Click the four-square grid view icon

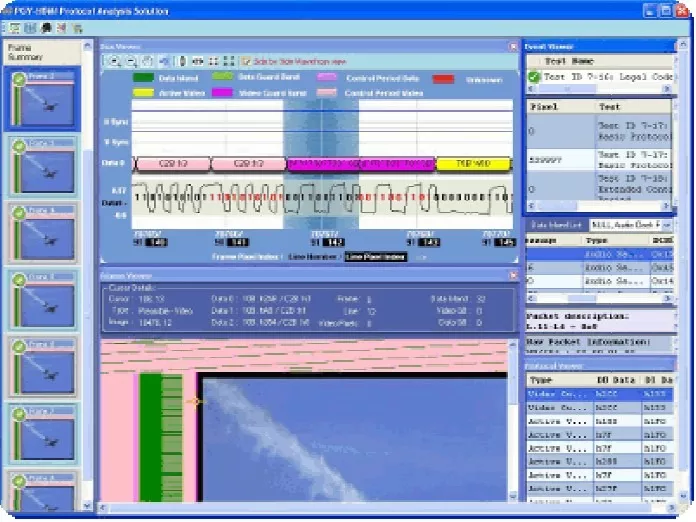230,61
